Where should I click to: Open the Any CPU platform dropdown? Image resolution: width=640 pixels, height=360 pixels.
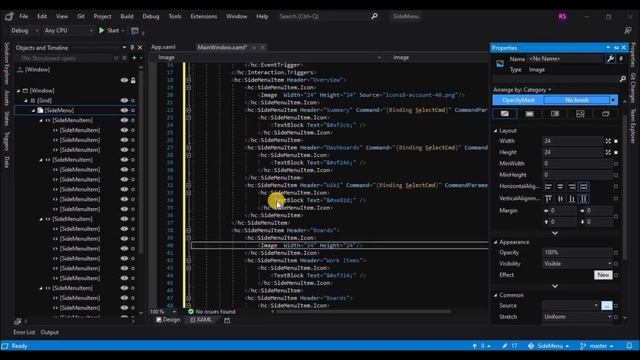(68, 31)
